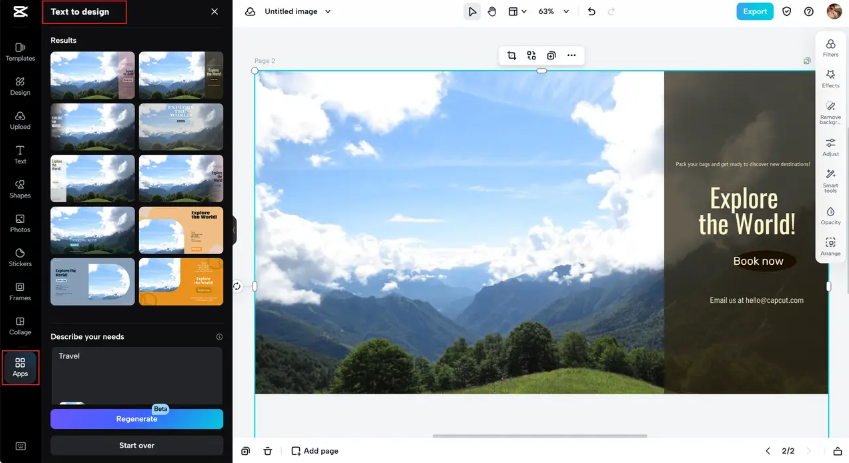Open Smart tools panel

(830, 180)
